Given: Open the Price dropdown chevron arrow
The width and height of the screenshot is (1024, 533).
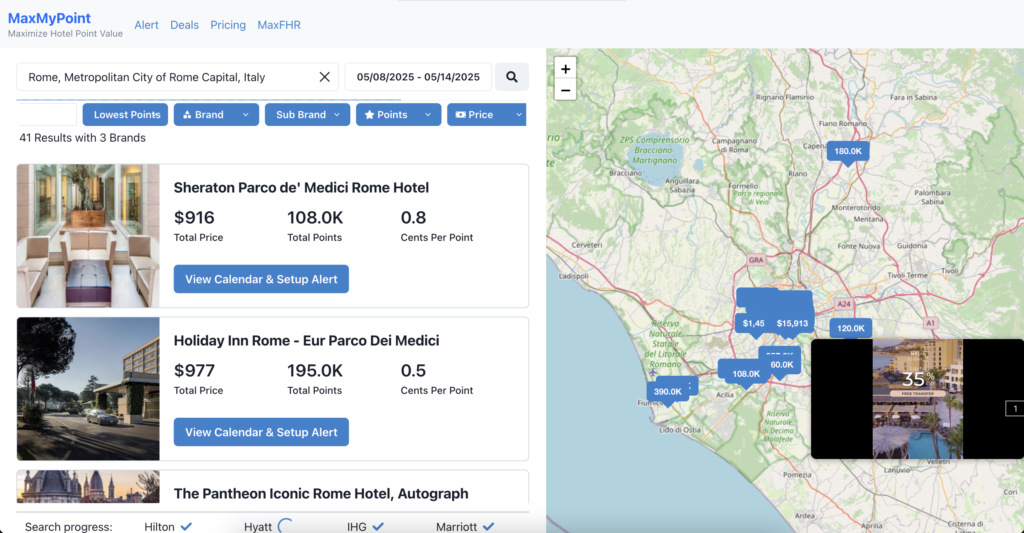Looking at the screenshot, I should pos(519,114).
